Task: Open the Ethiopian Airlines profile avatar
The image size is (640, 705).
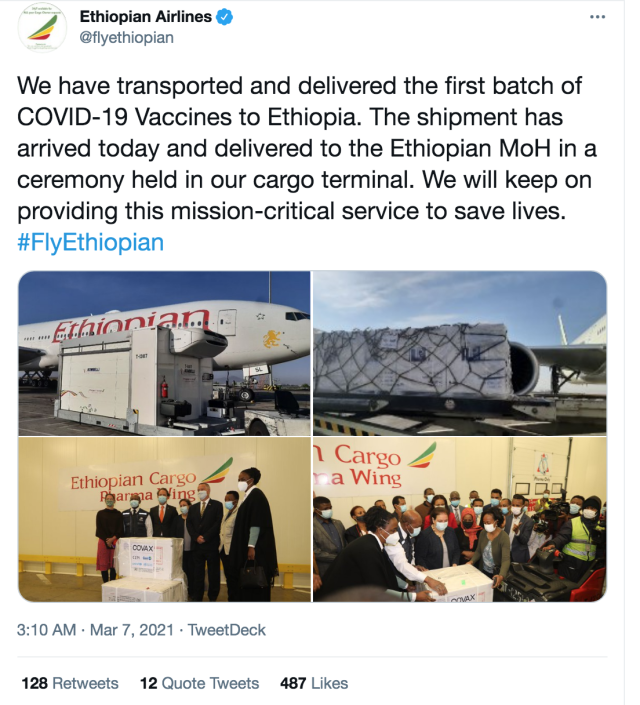Action: pyautogui.click(x=42, y=27)
